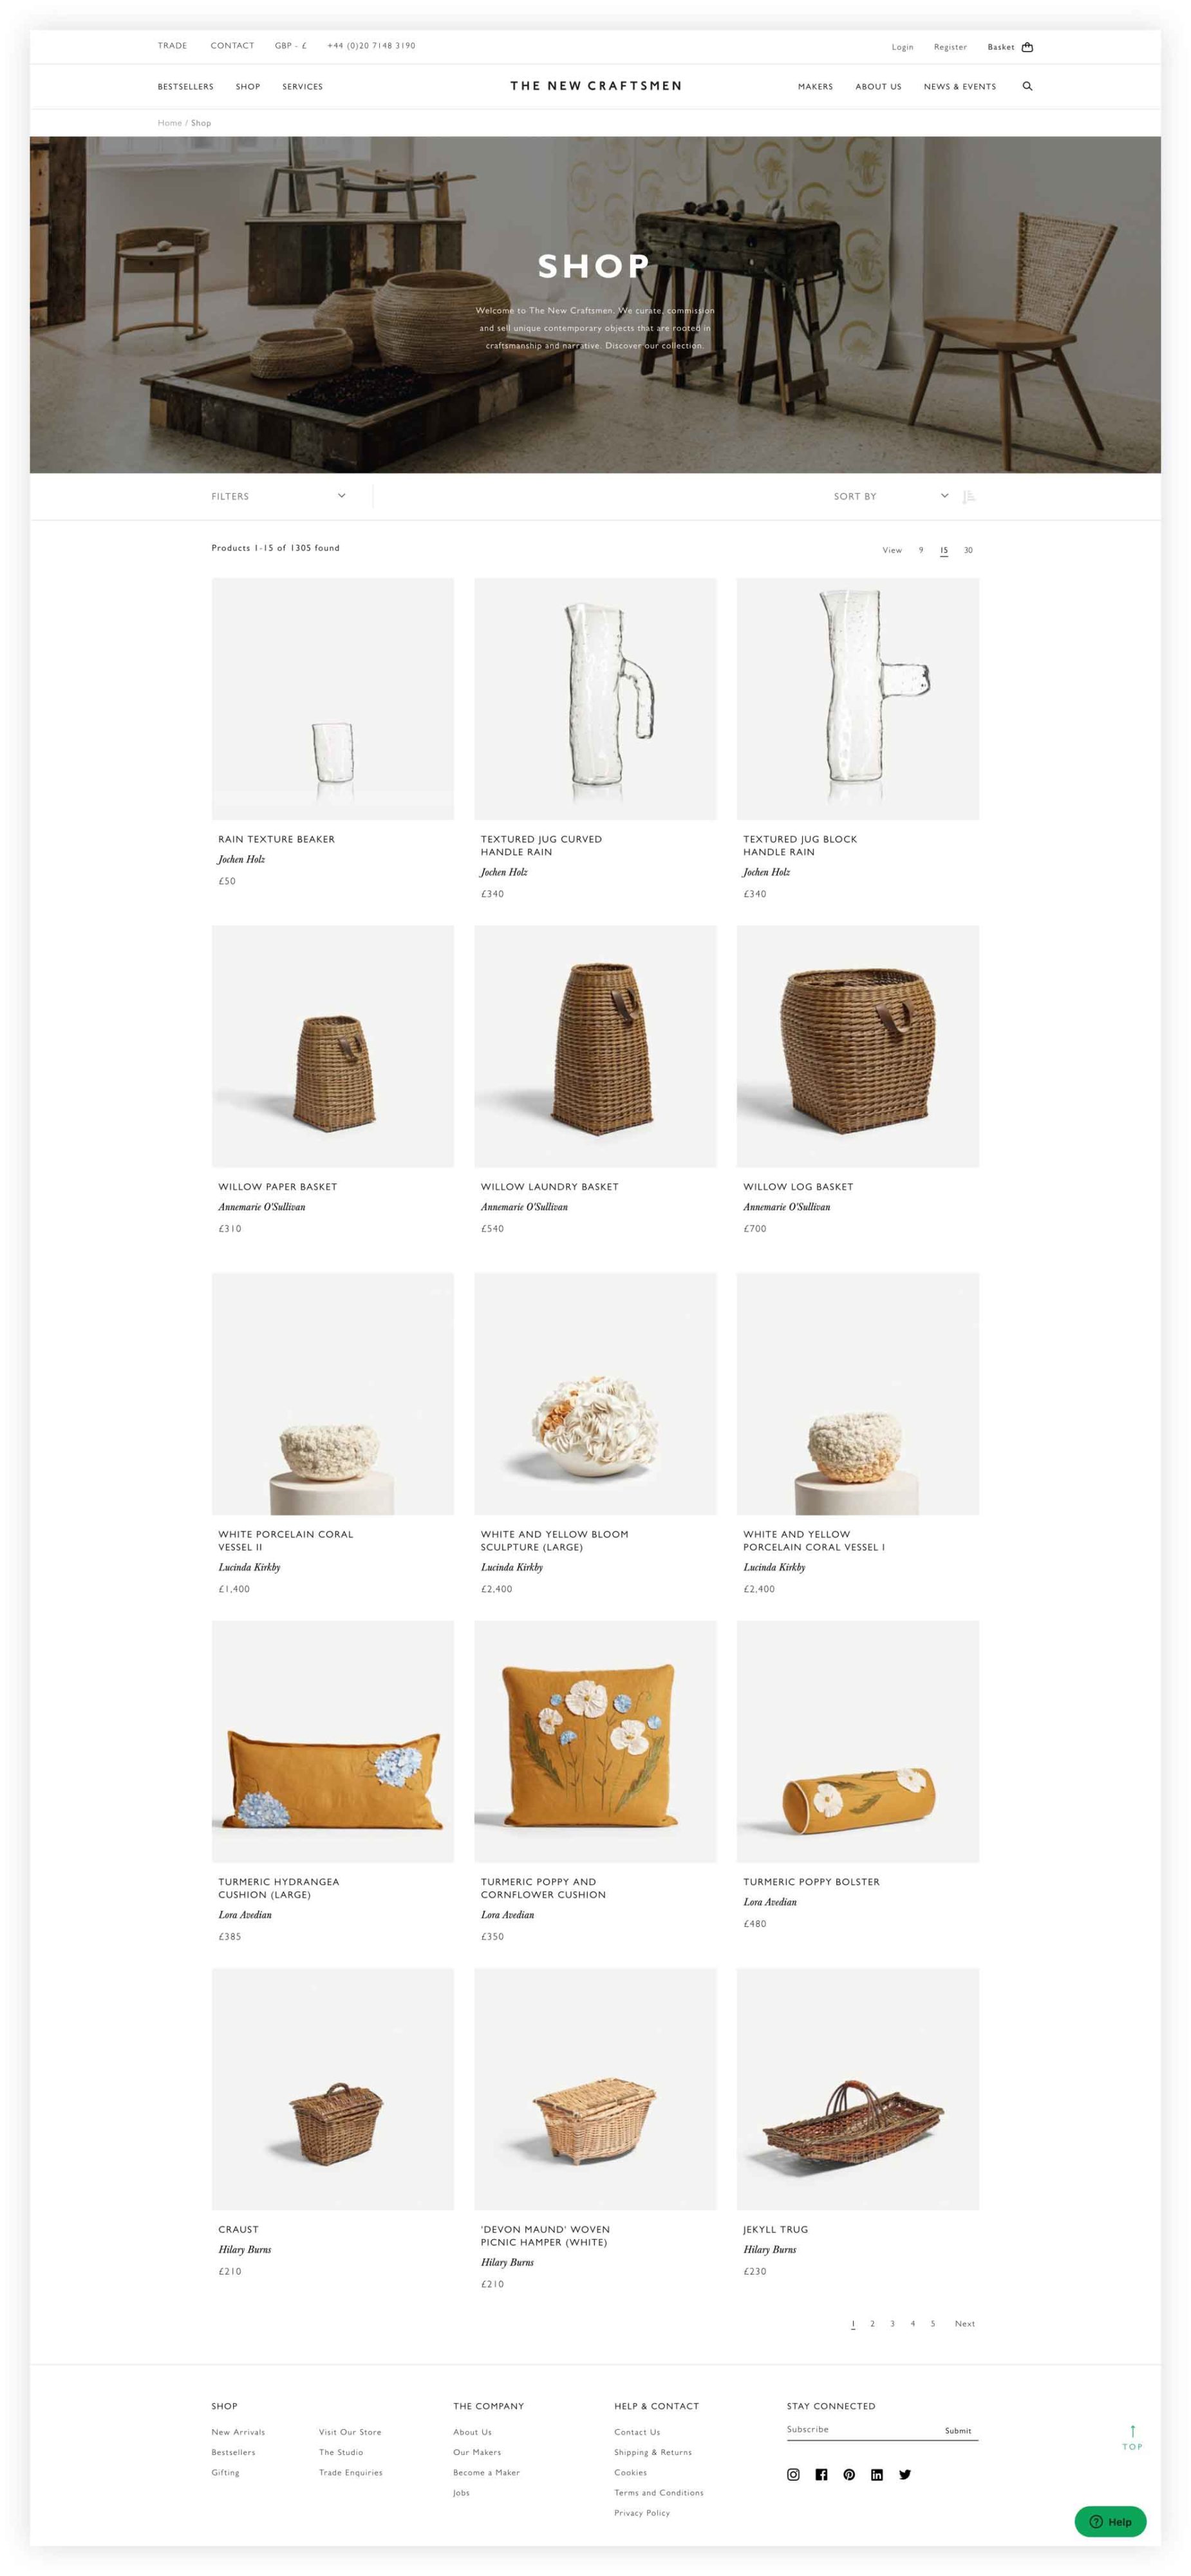Expand the Filters dropdown
This screenshot has width=1191, height=2576.
pos(278,496)
